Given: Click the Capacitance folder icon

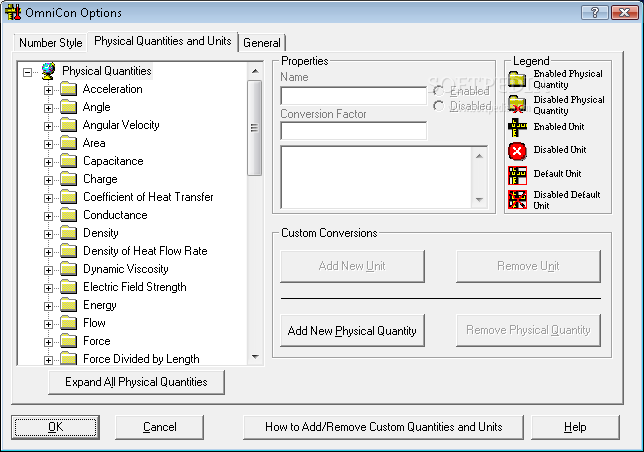Looking at the screenshot, I should [68, 161].
